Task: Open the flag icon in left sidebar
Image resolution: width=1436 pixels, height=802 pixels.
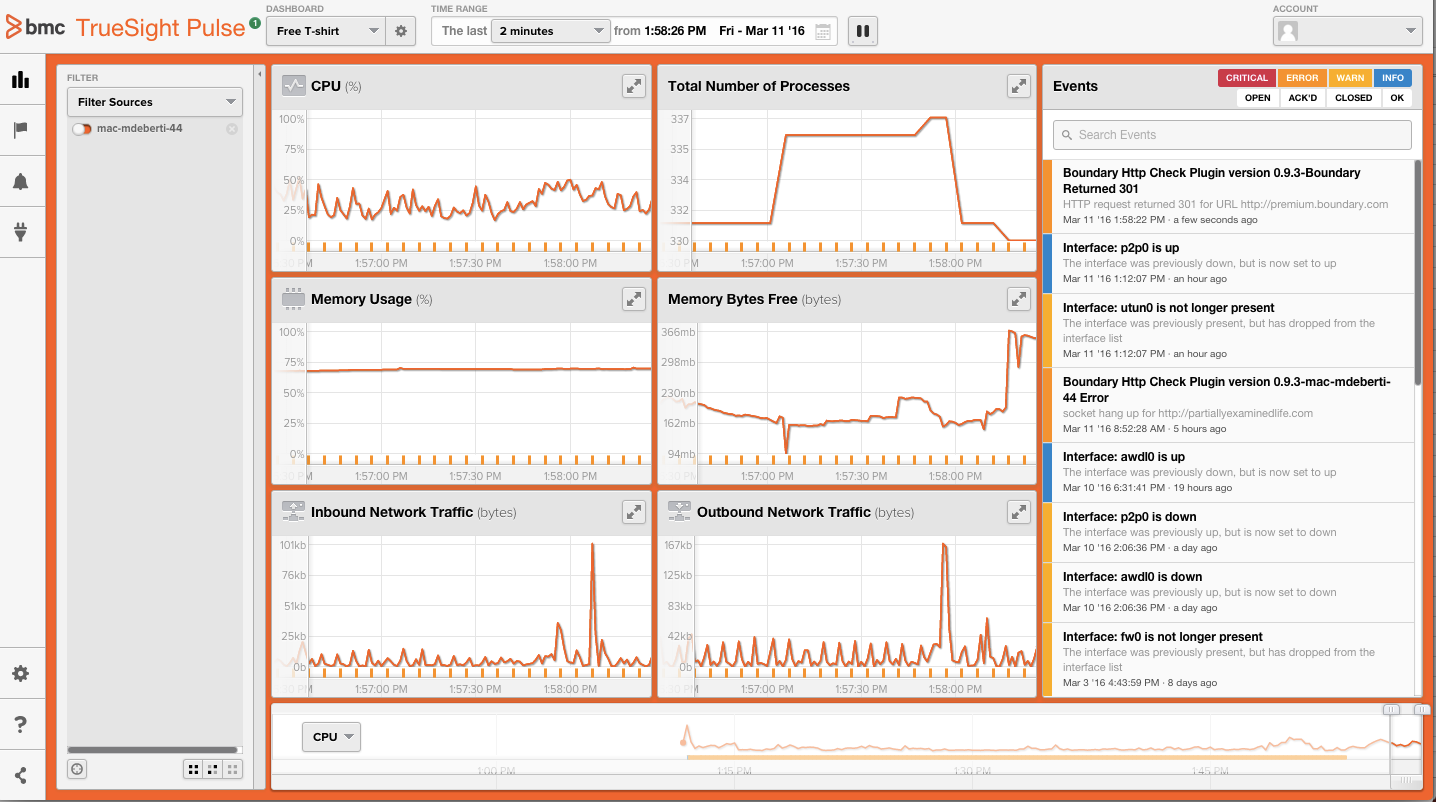Action: tap(20, 130)
